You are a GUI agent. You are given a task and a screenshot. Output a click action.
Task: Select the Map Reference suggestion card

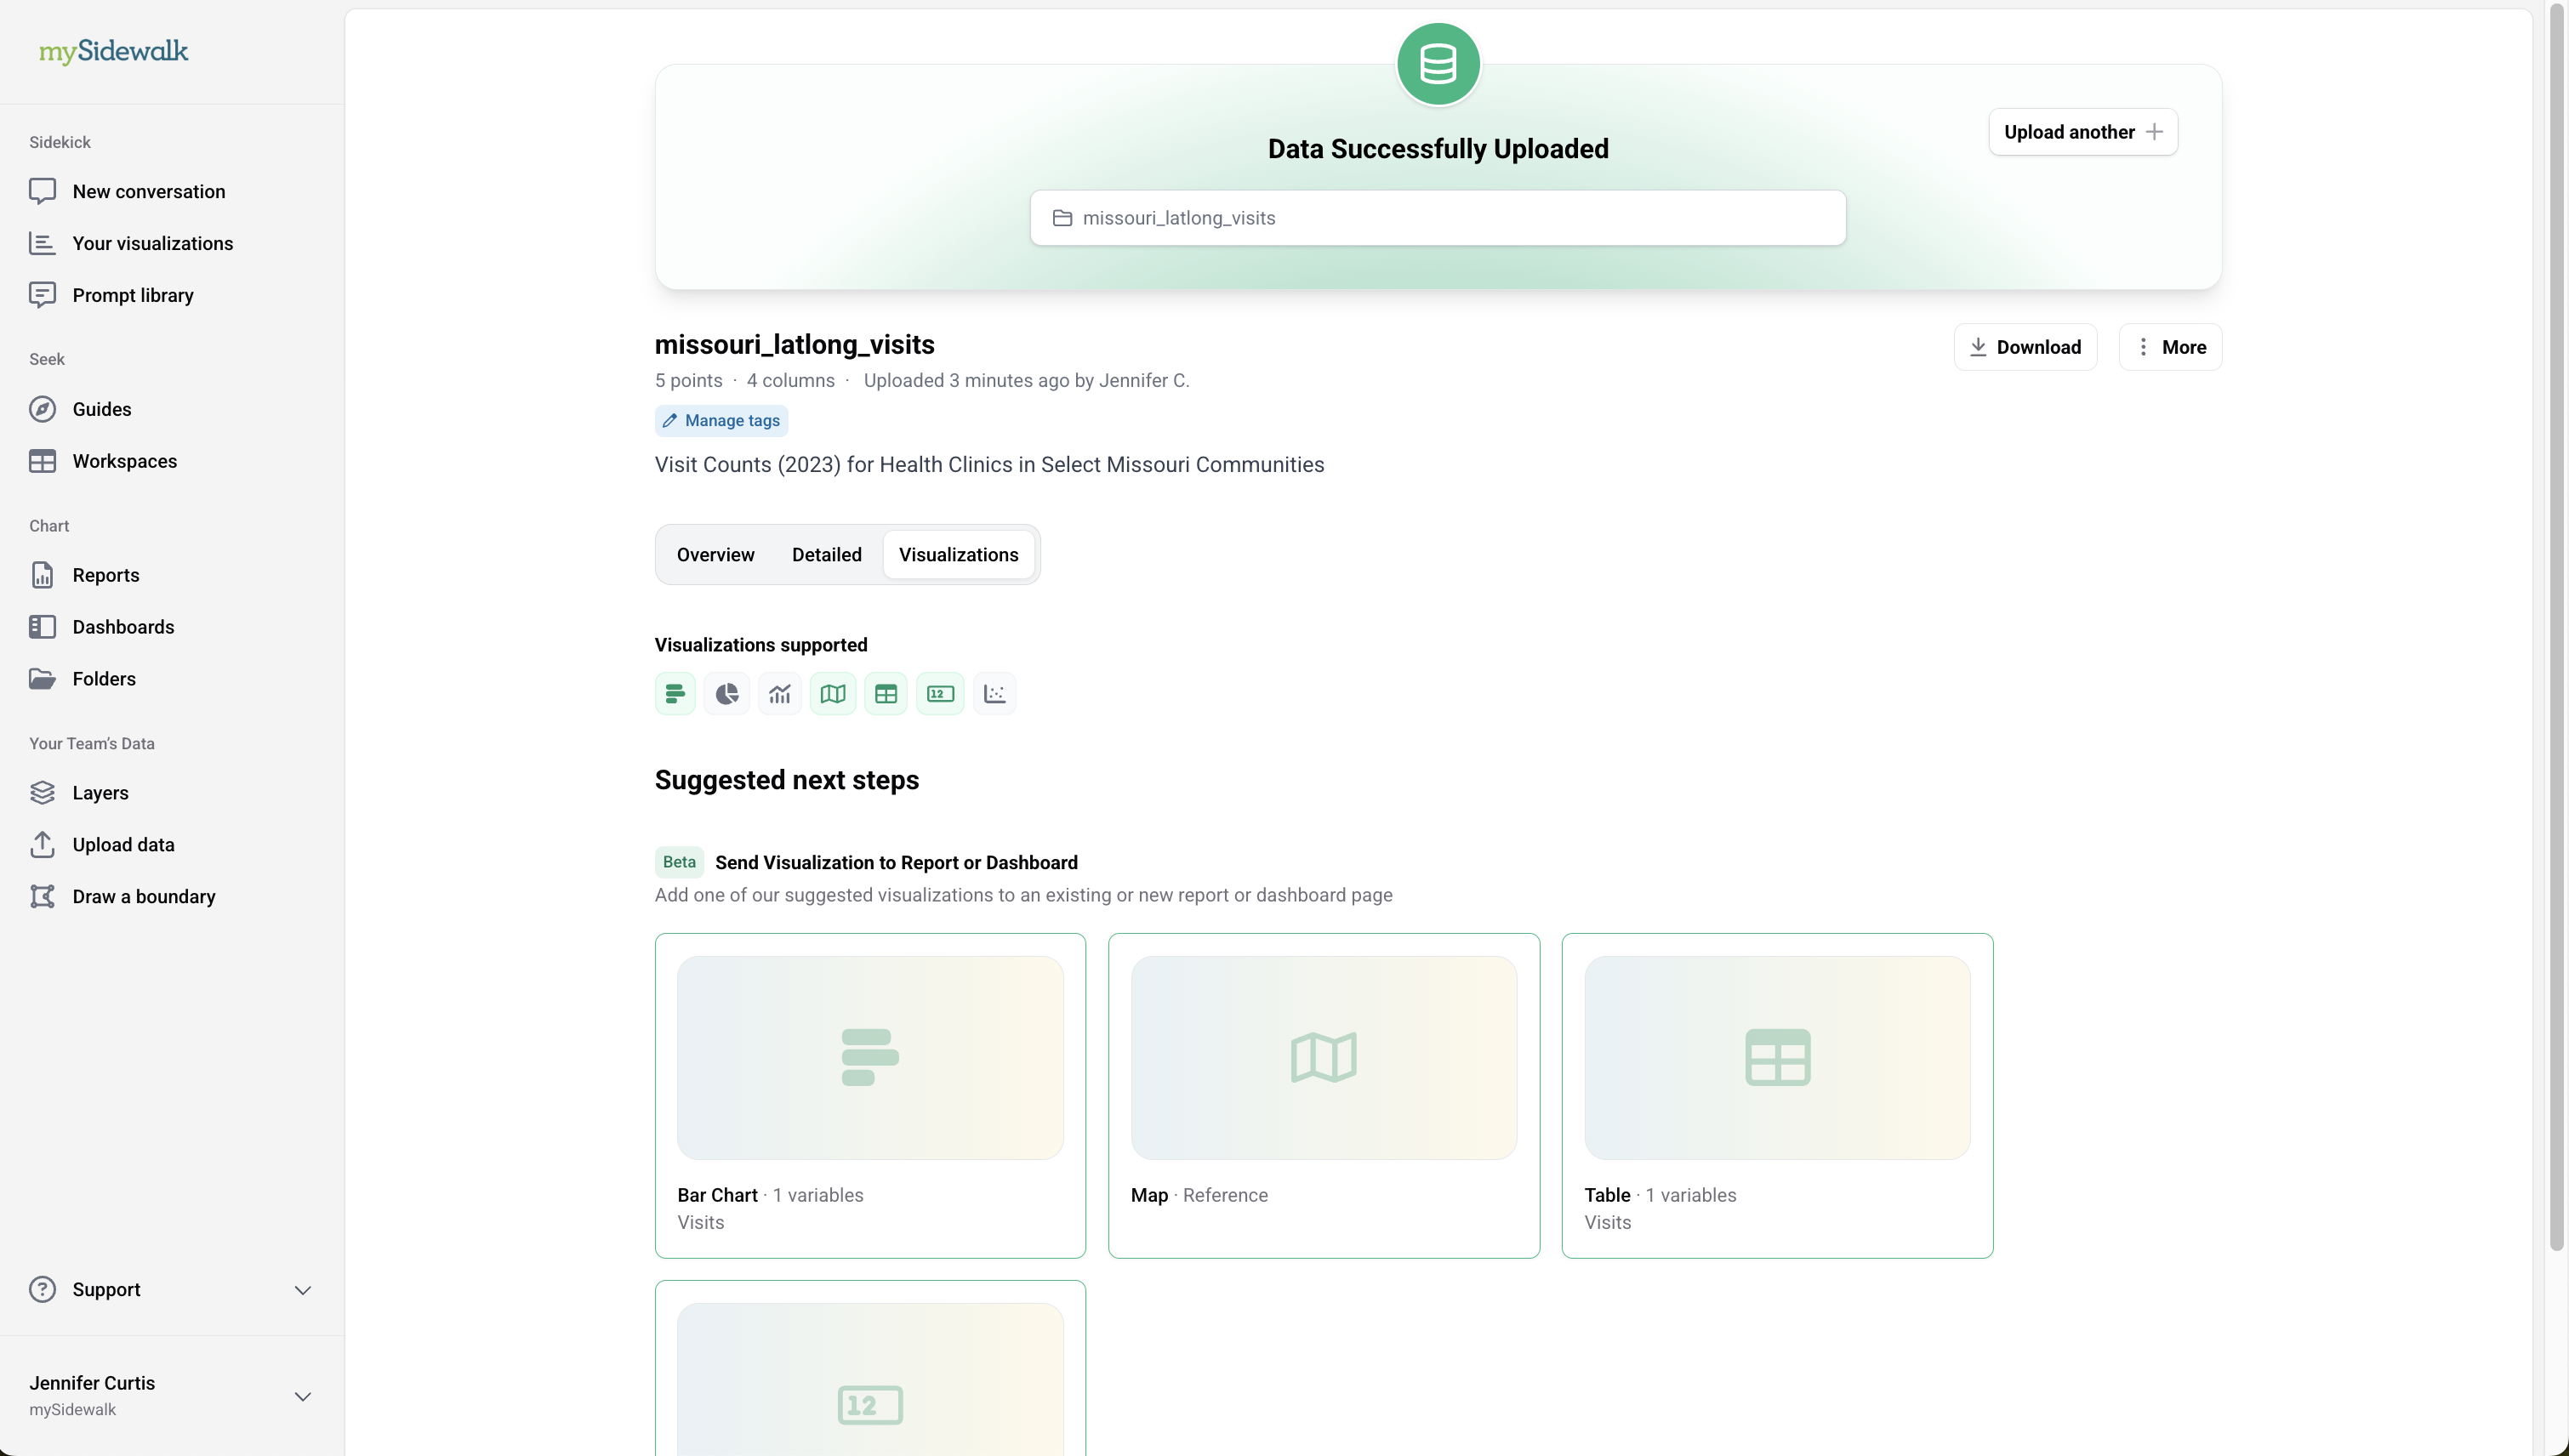pos(1323,1095)
